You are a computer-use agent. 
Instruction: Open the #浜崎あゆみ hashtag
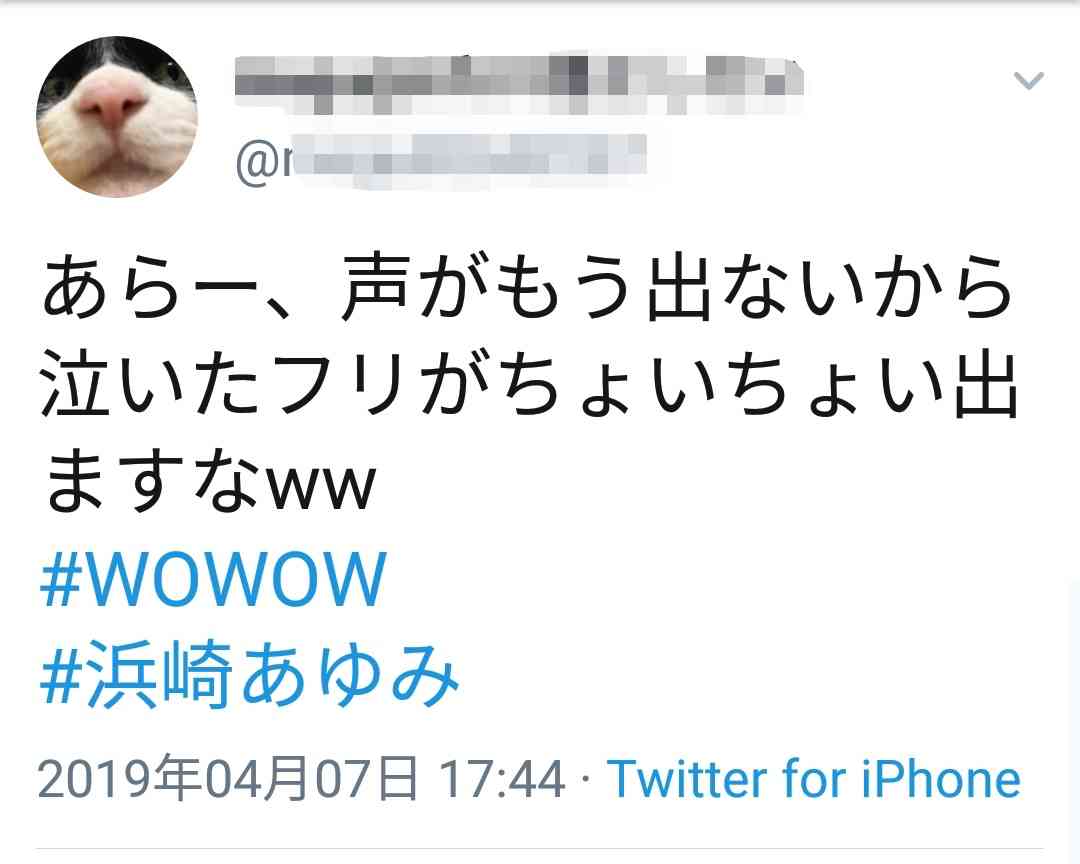(x=249, y=674)
